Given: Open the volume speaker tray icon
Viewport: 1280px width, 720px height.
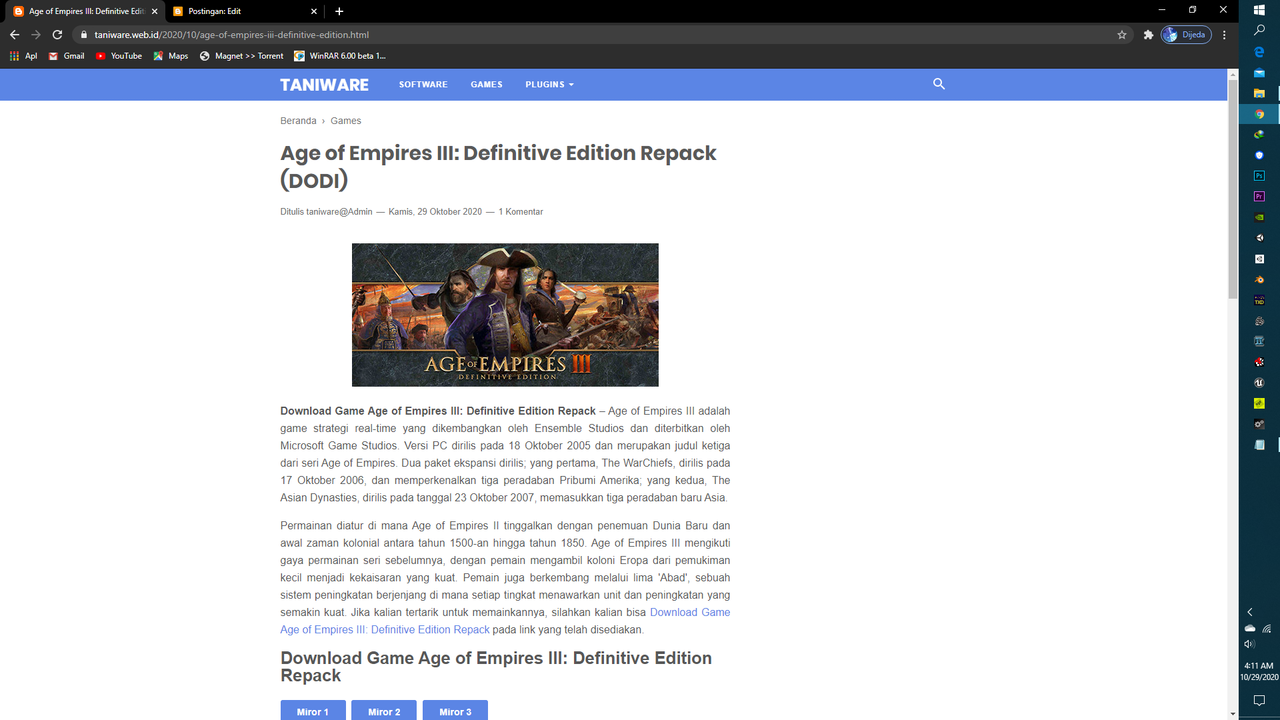Looking at the screenshot, I should tap(1250, 645).
